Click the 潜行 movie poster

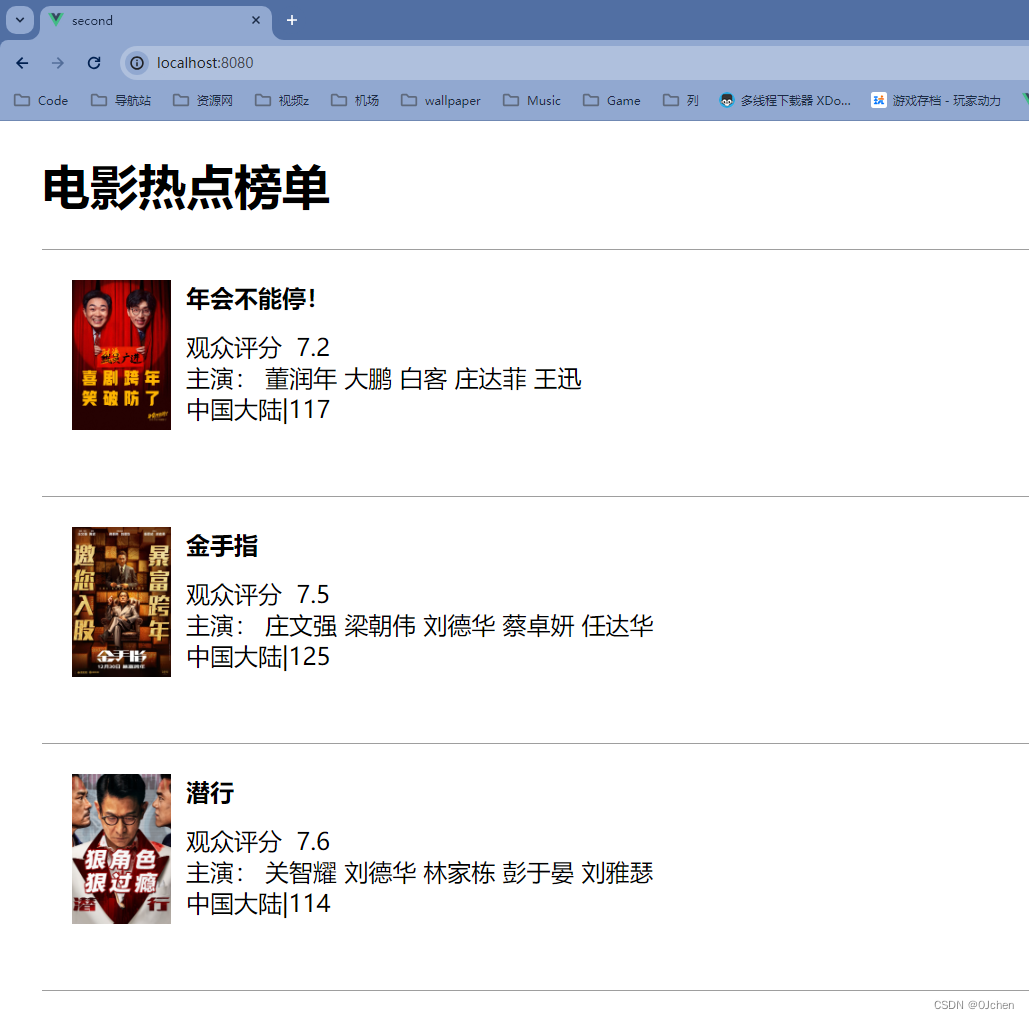coord(121,849)
